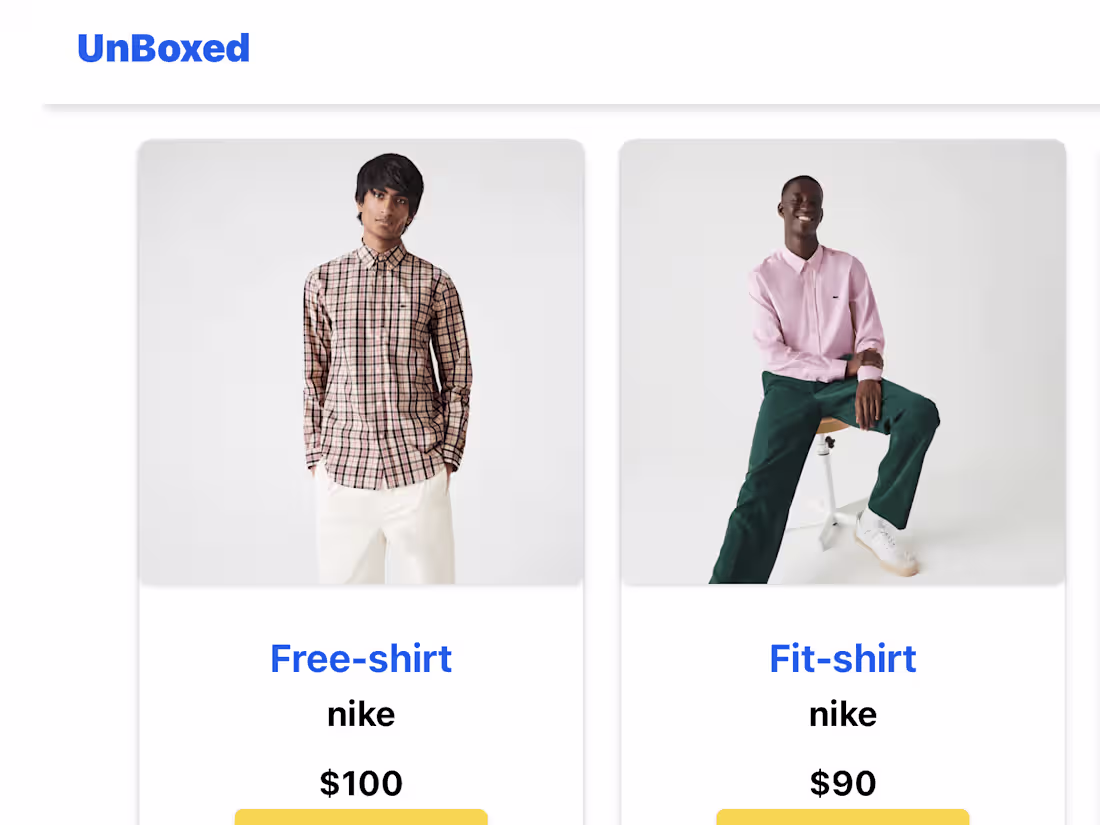1100x825 pixels.
Task: Click the Free-shirt heading text
Action: pyautogui.click(x=360, y=658)
